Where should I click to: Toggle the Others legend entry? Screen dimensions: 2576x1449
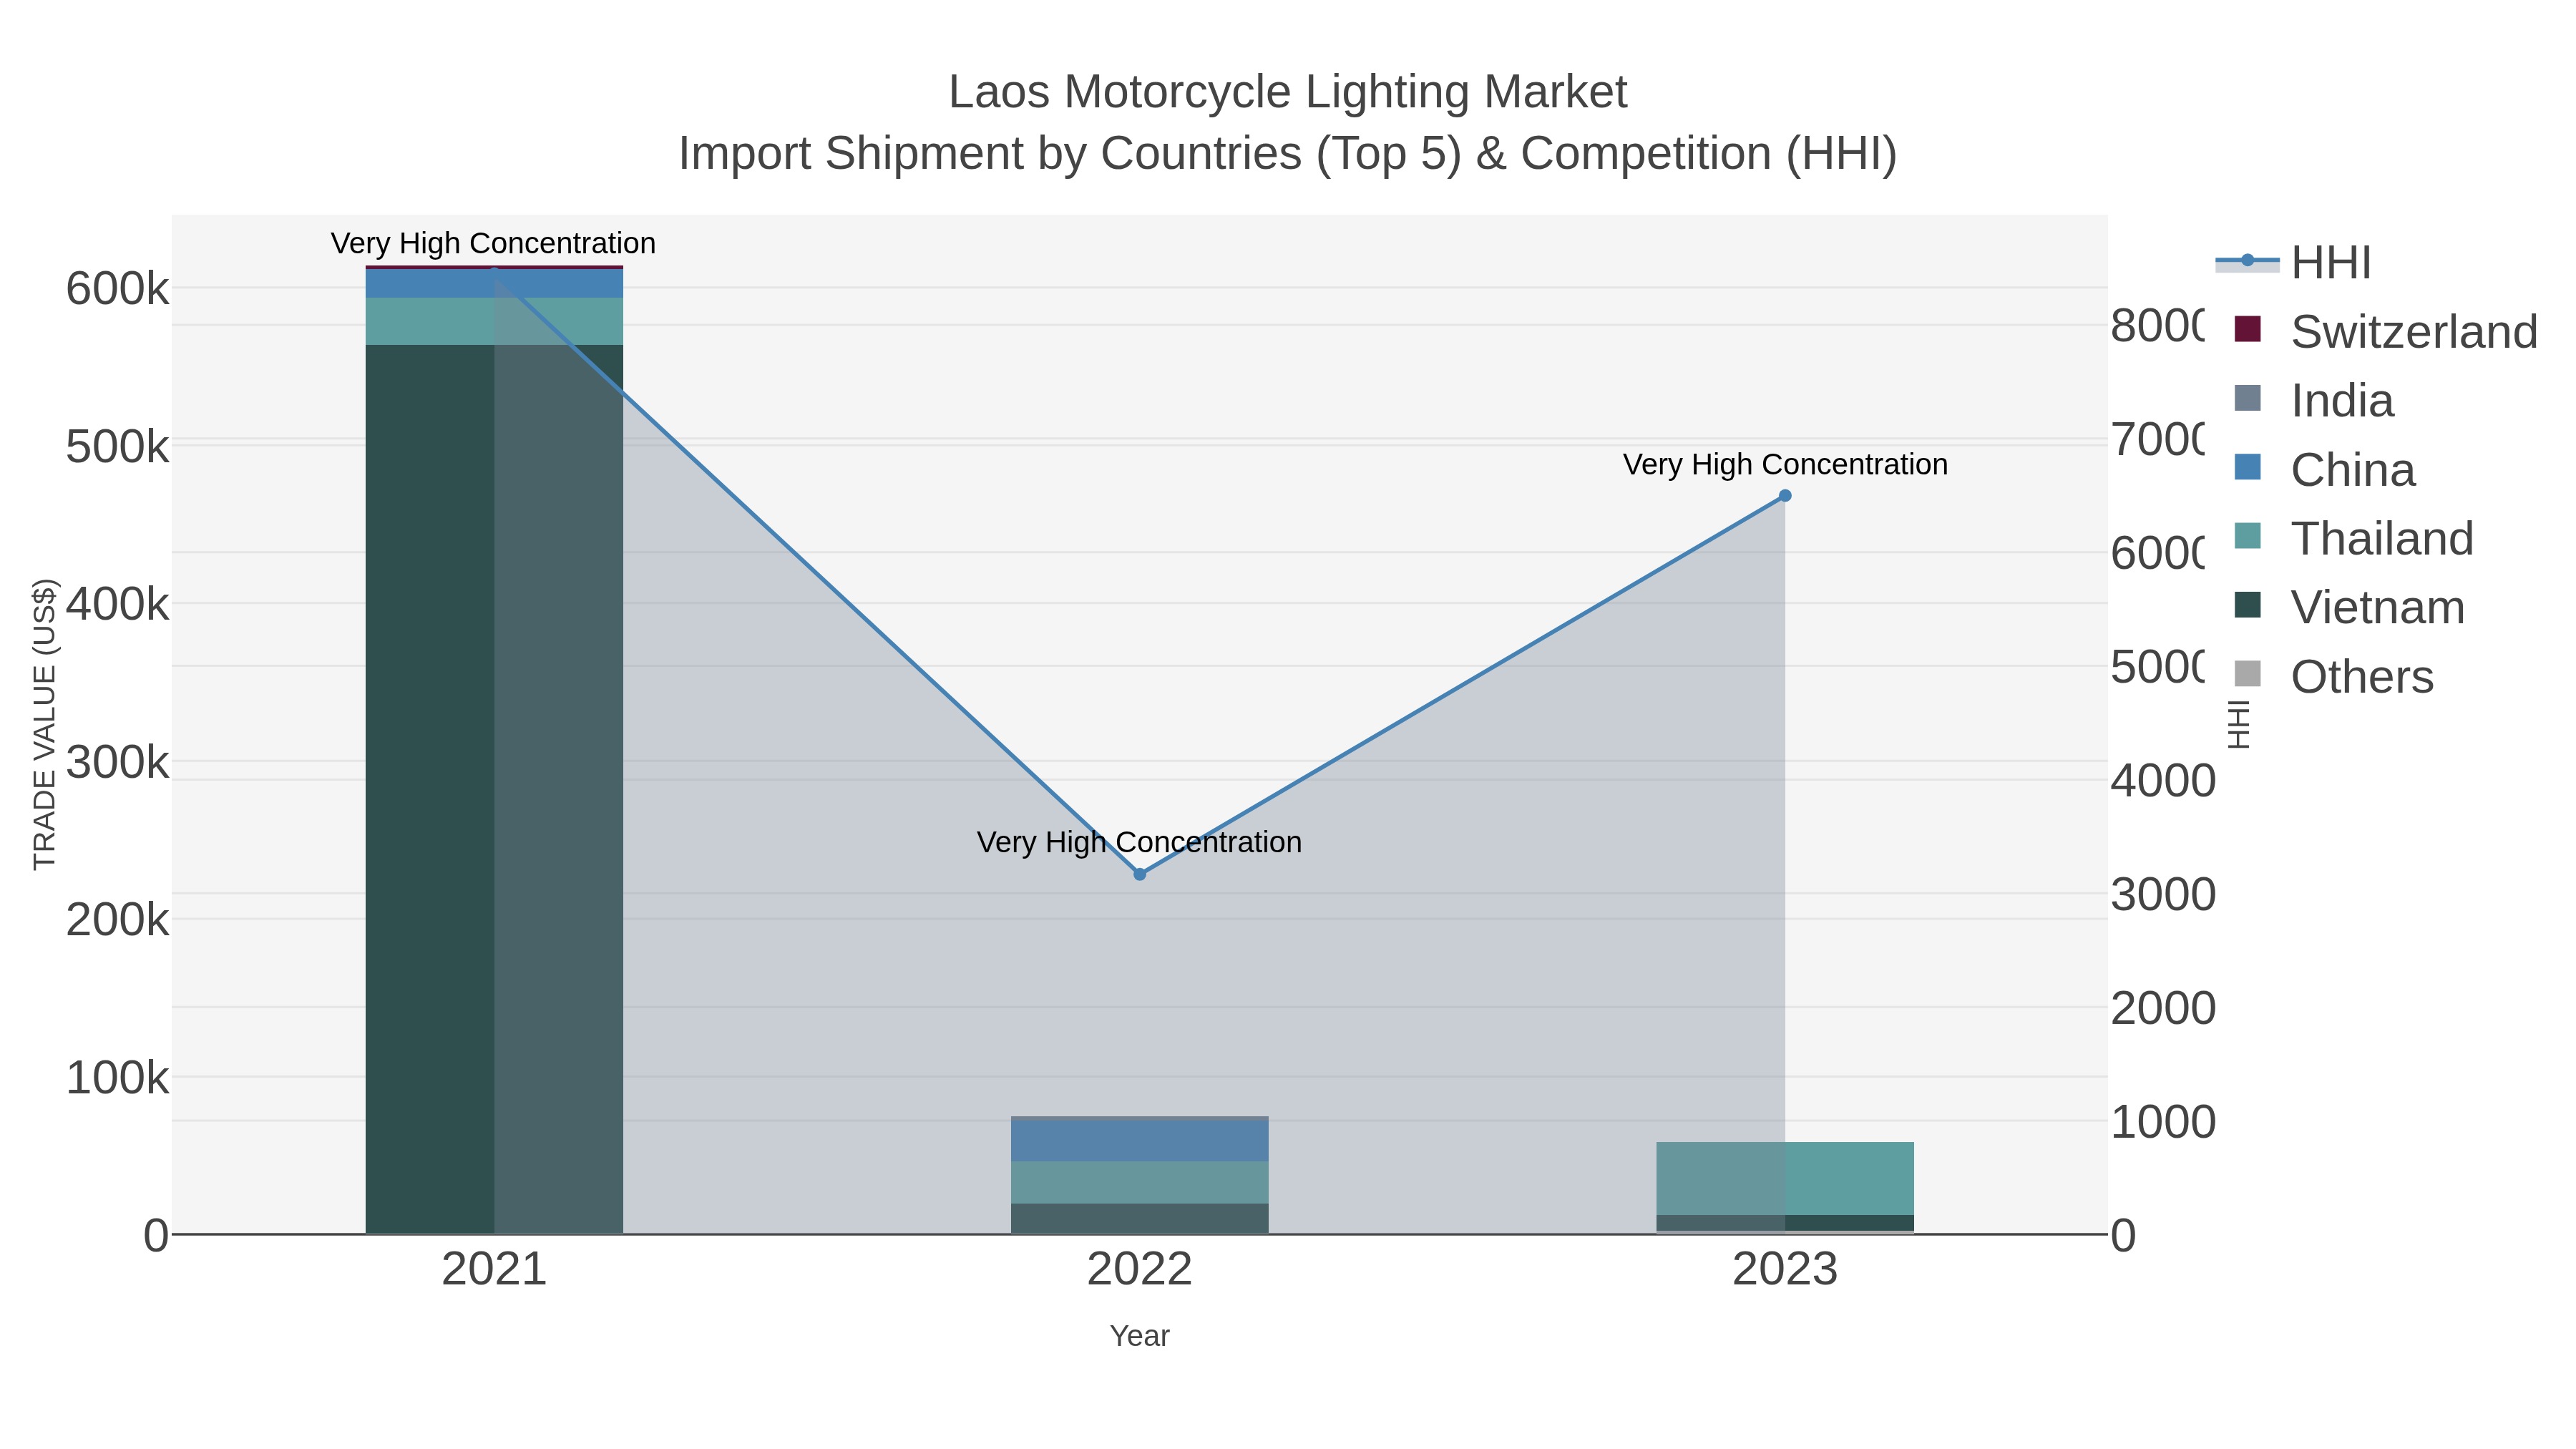pos(2334,676)
